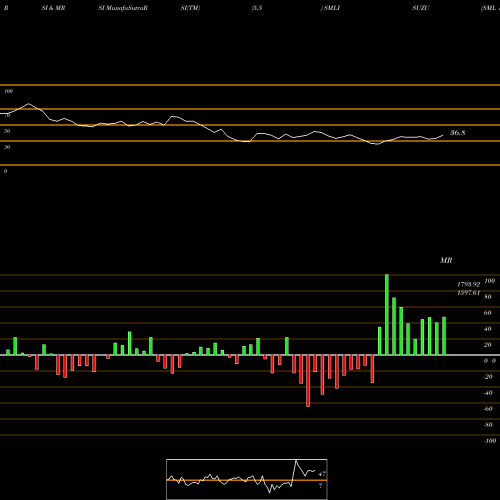The image size is (500, 500).
Task: Click the 30 label on RSI axis
Action: pyautogui.click(x=7, y=147)
